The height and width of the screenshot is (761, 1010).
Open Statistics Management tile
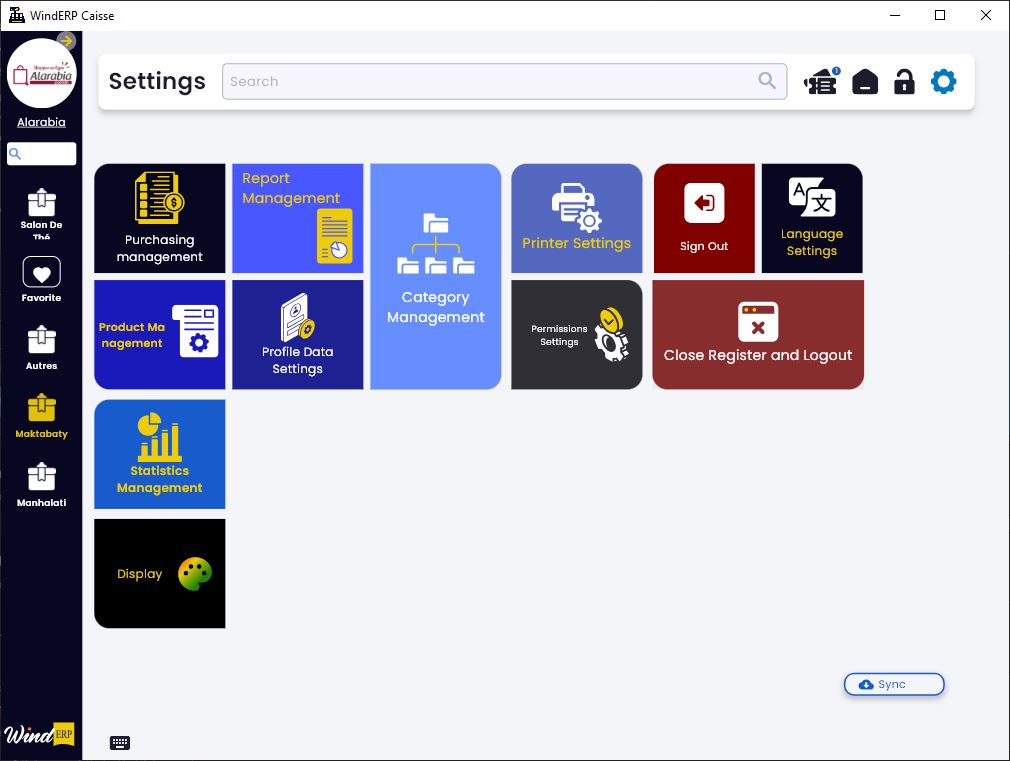160,454
